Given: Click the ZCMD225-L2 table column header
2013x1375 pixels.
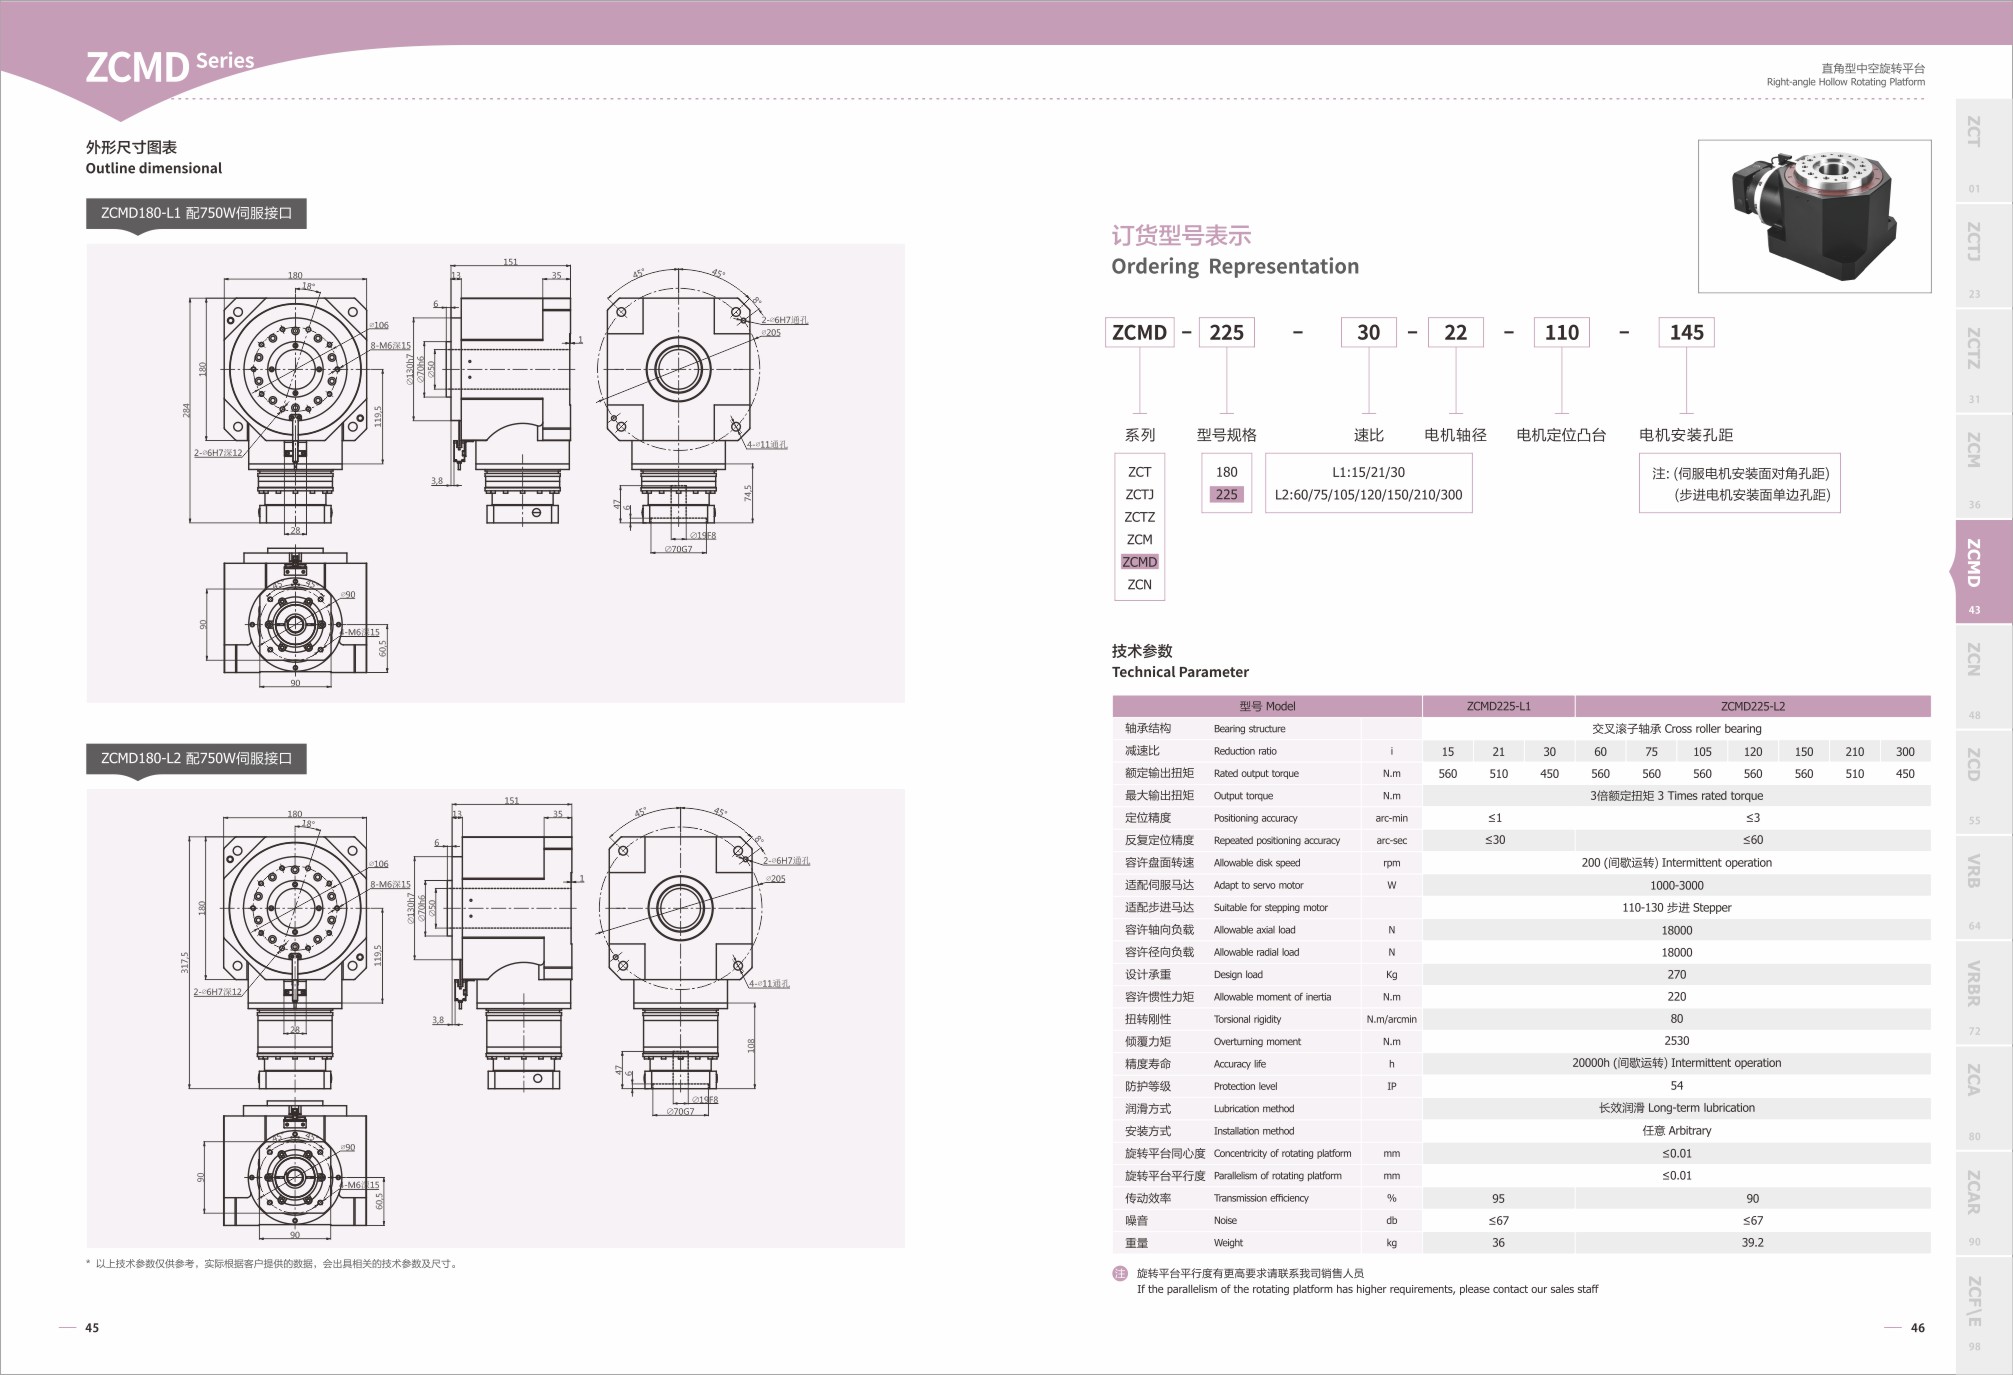Looking at the screenshot, I should coord(1752,706).
